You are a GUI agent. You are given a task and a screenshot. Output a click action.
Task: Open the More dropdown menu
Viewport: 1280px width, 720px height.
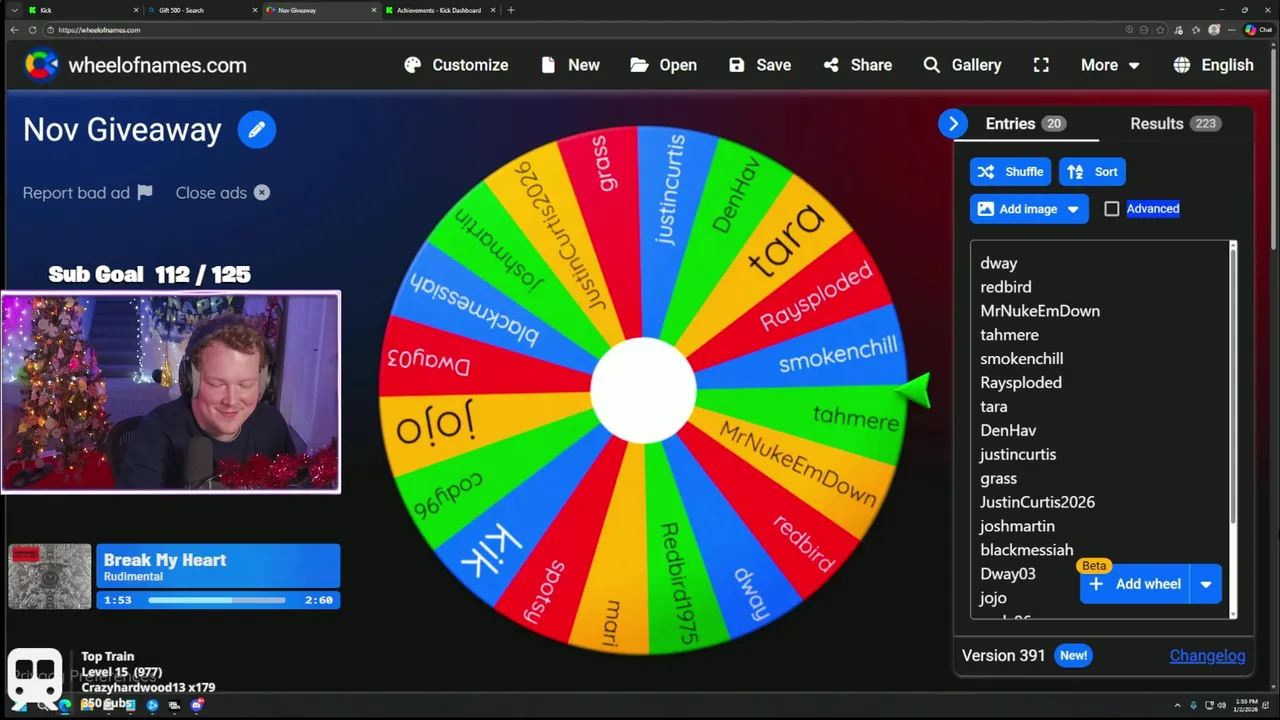pos(1110,65)
